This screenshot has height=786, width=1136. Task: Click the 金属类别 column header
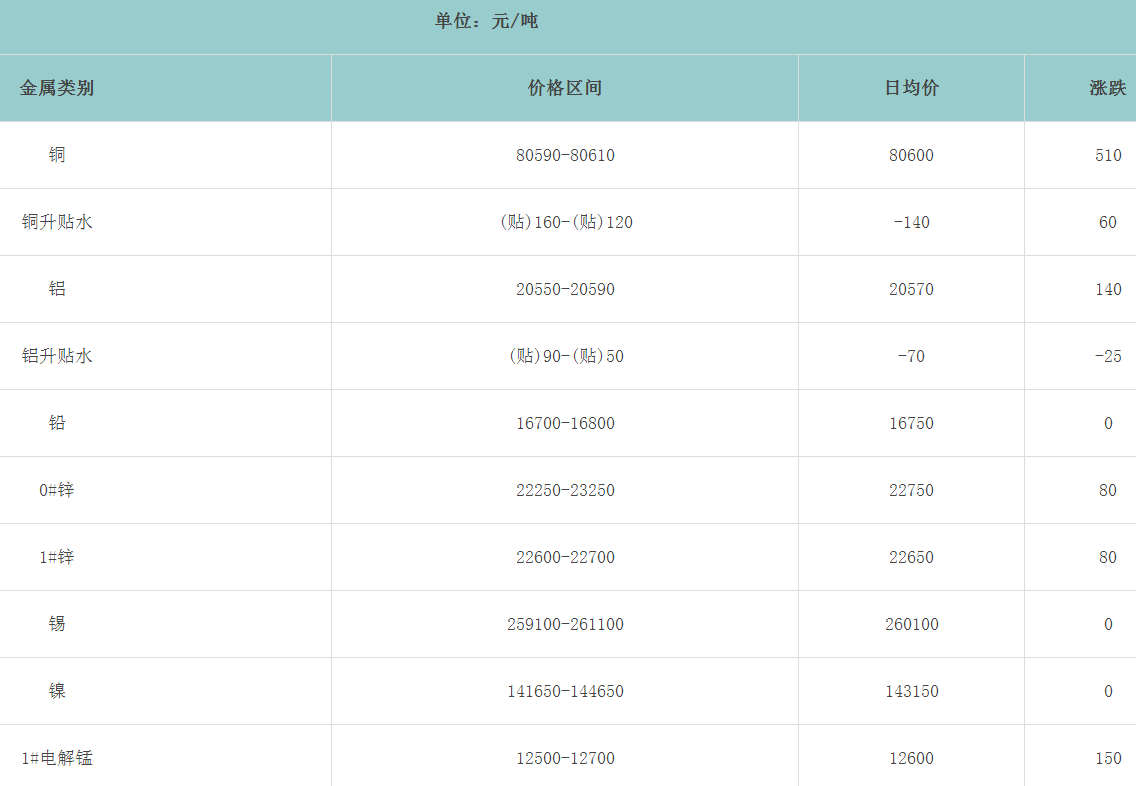57,88
